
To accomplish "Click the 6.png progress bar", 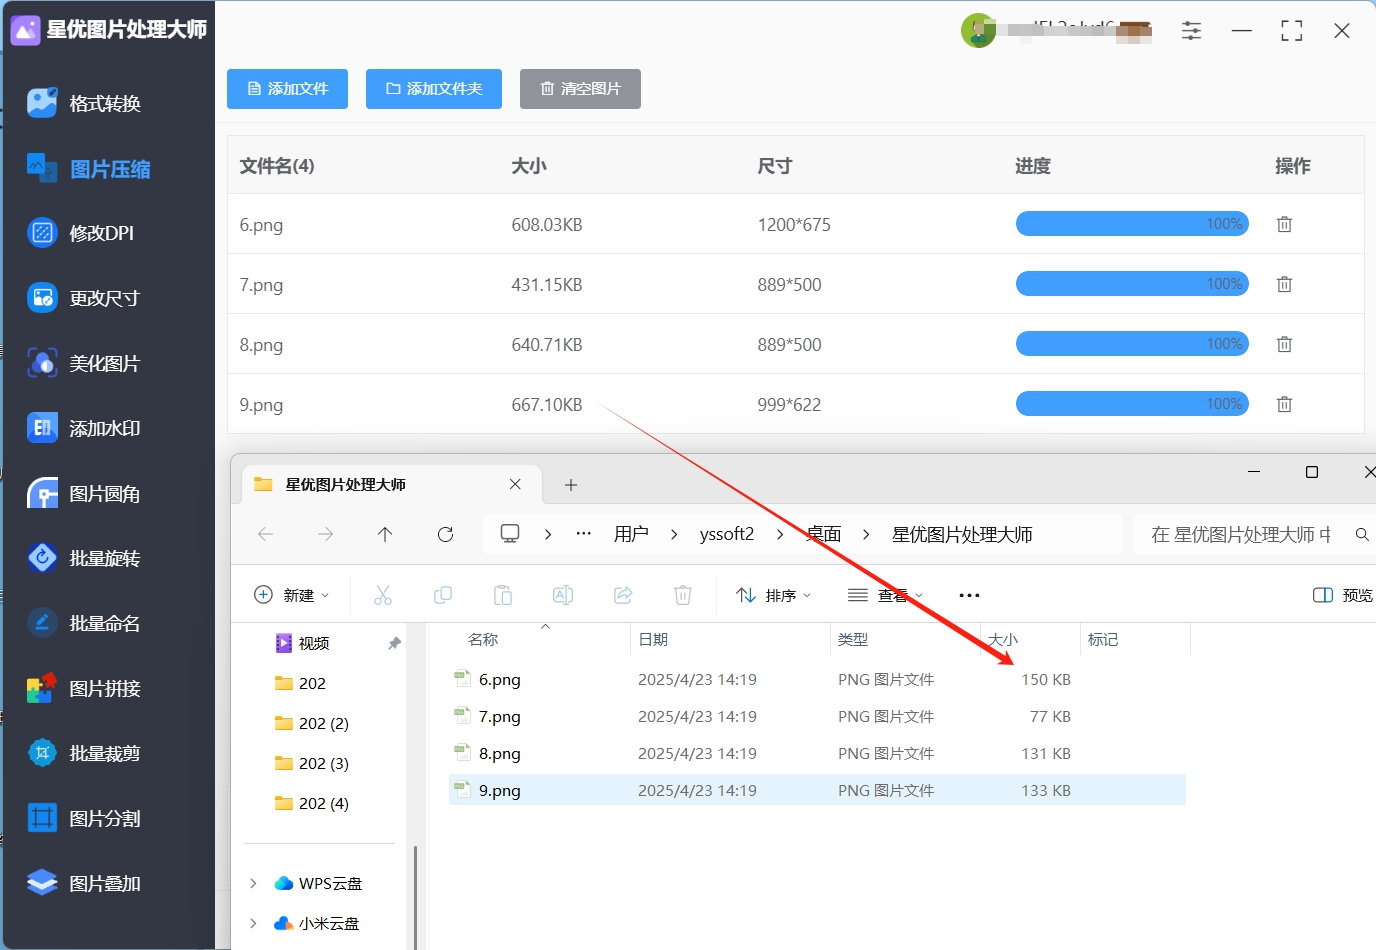I will coord(1132,224).
